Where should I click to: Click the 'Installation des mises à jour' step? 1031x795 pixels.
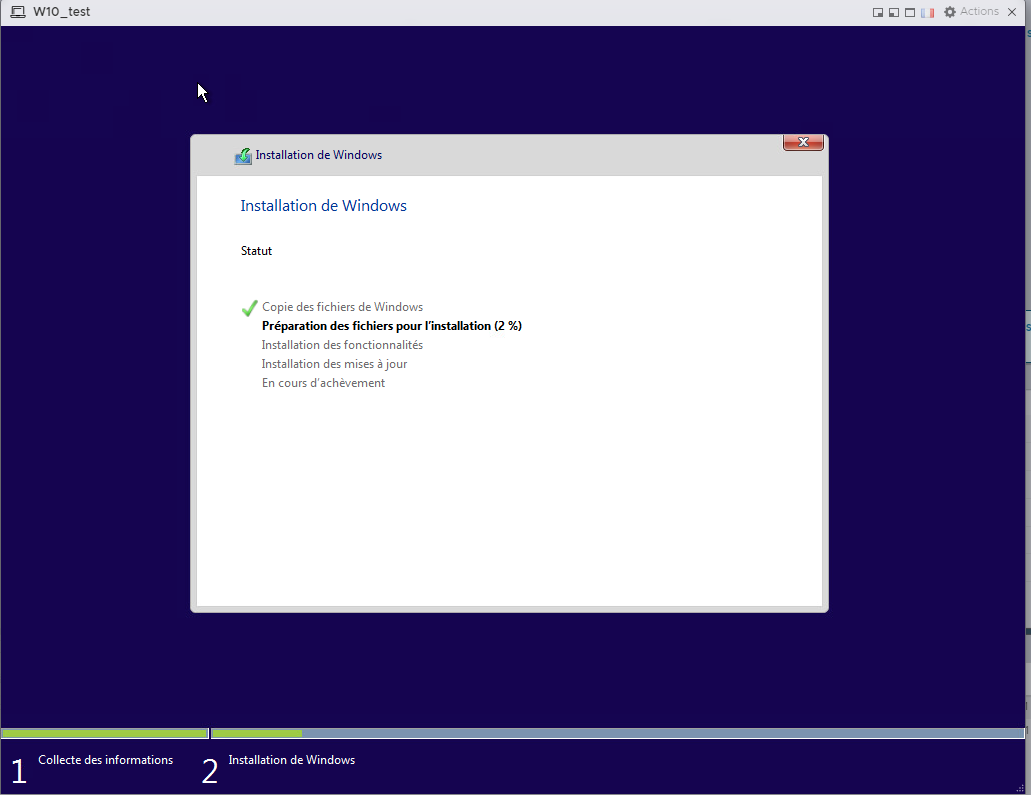point(334,364)
